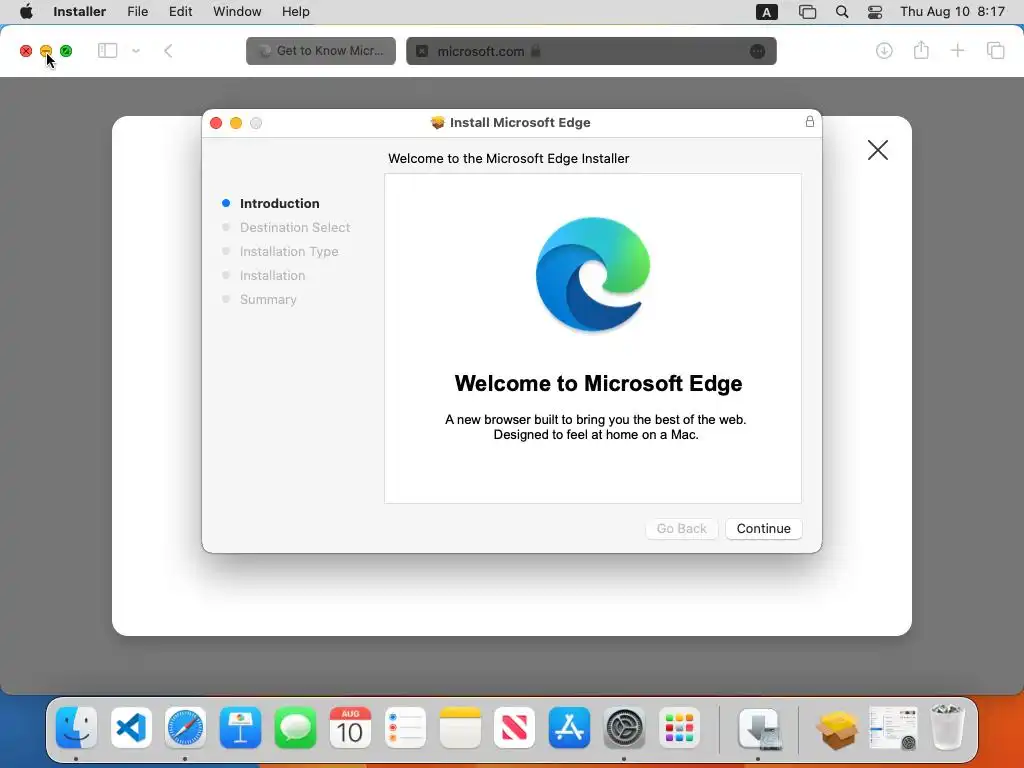
Task: Open Control Center in menu bar
Action: (x=875, y=12)
